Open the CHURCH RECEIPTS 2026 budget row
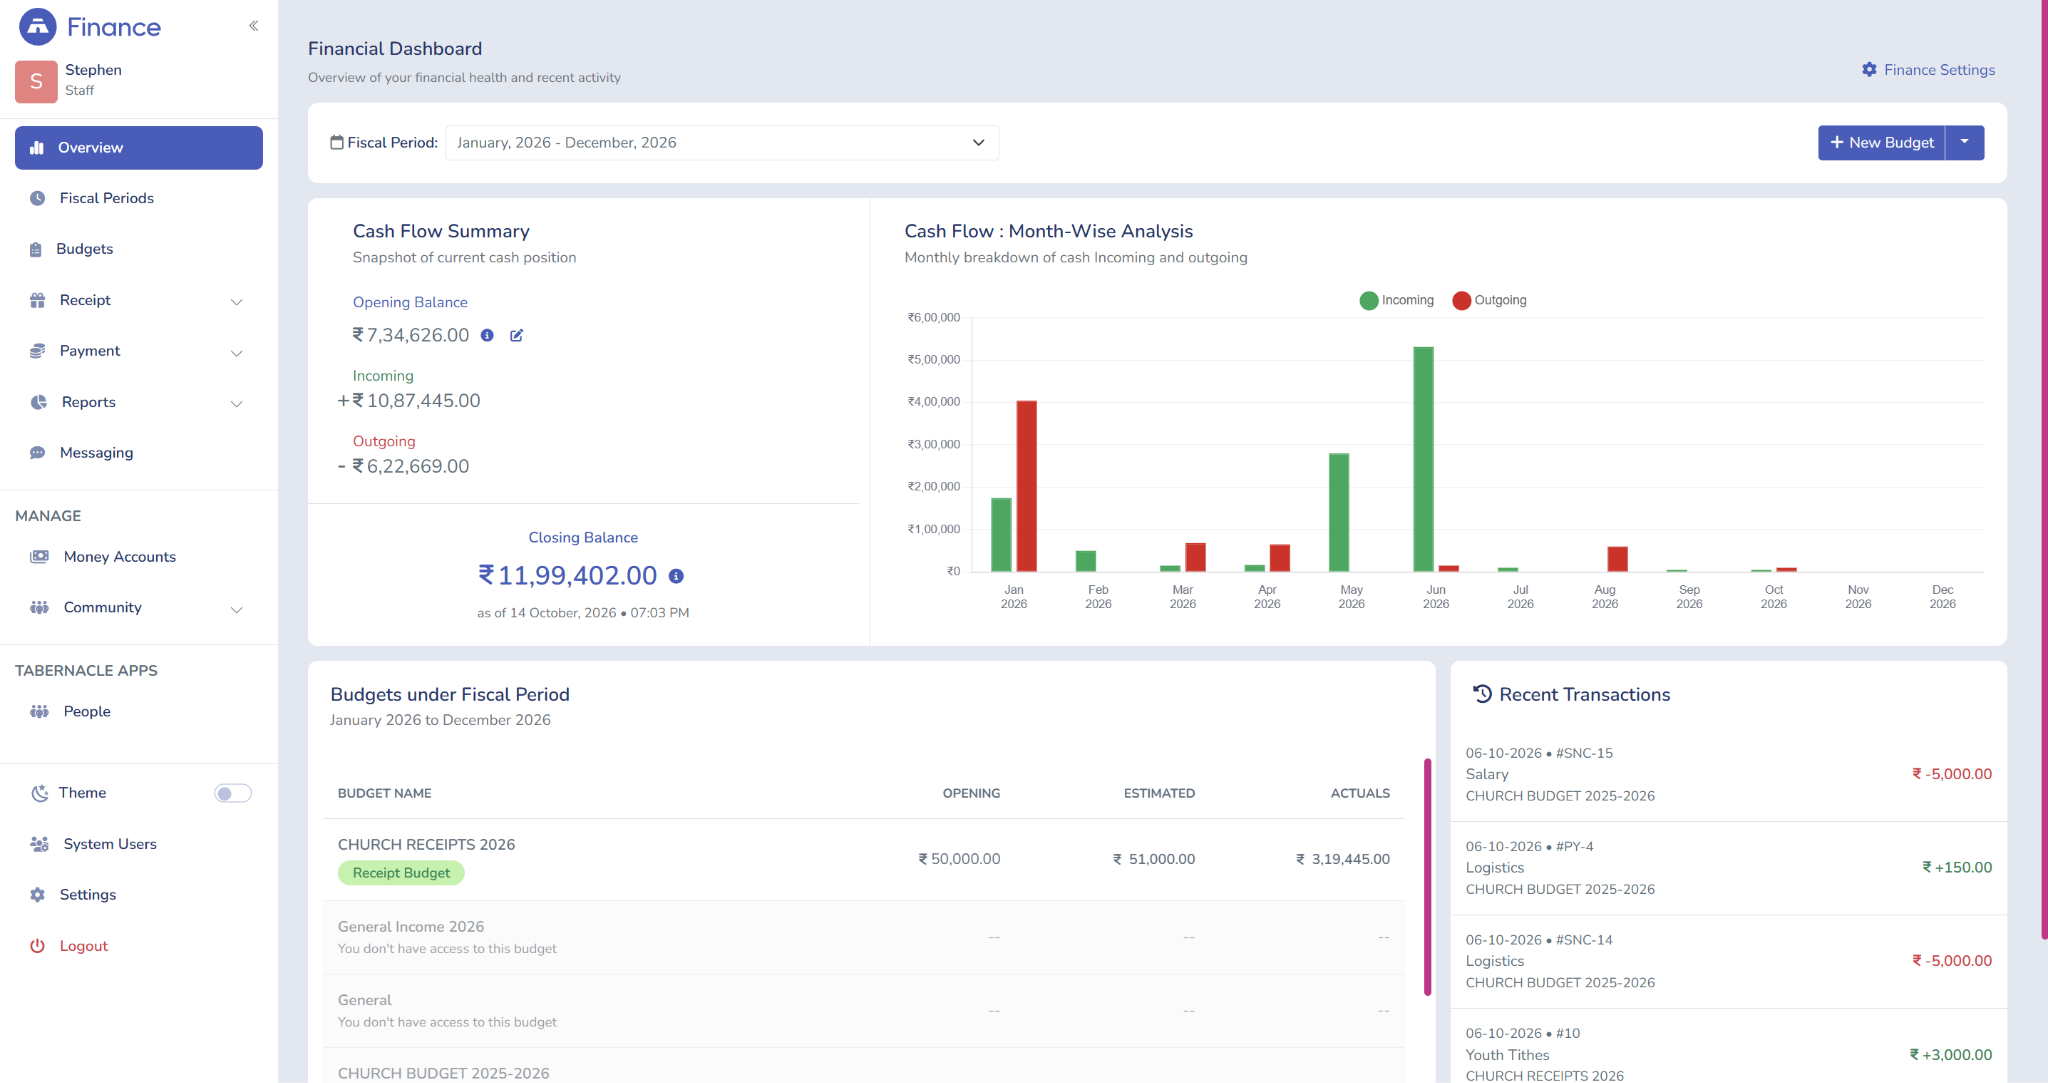The width and height of the screenshot is (2048, 1083). click(x=864, y=859)
